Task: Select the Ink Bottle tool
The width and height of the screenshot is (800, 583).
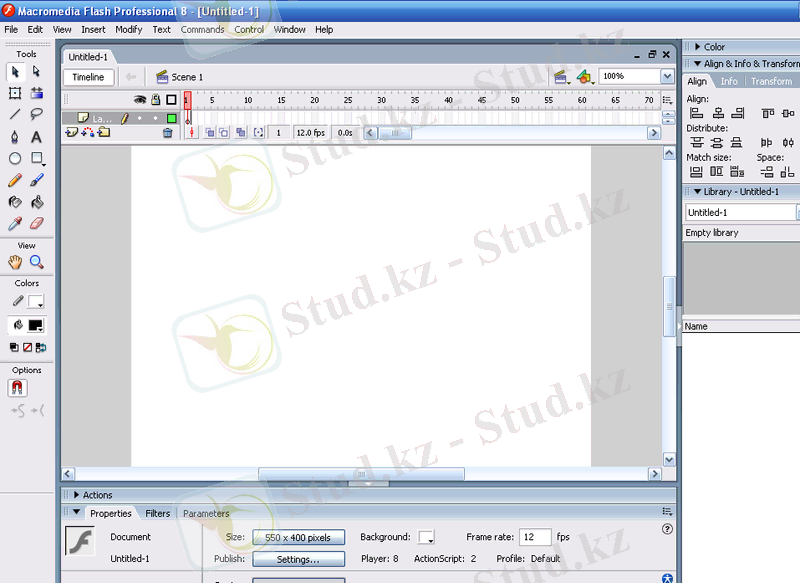Action: click(15, 202)
